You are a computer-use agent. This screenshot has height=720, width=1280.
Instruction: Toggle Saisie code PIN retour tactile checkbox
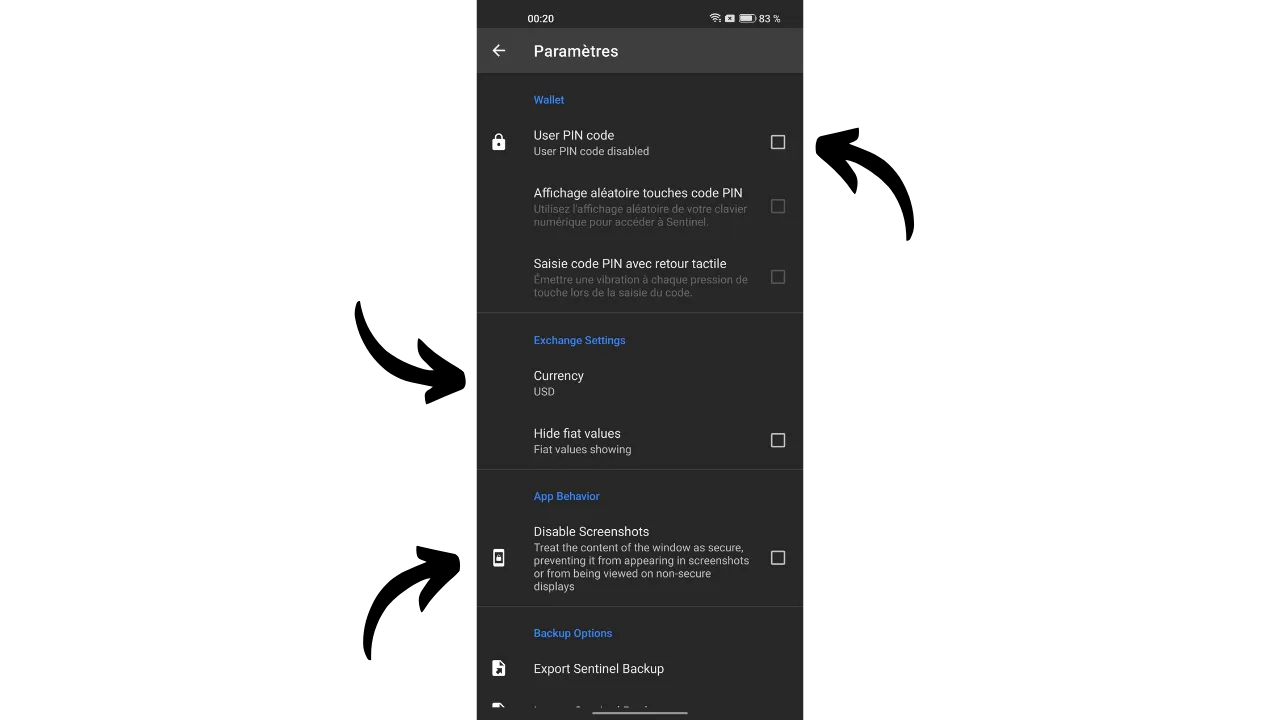778,277
